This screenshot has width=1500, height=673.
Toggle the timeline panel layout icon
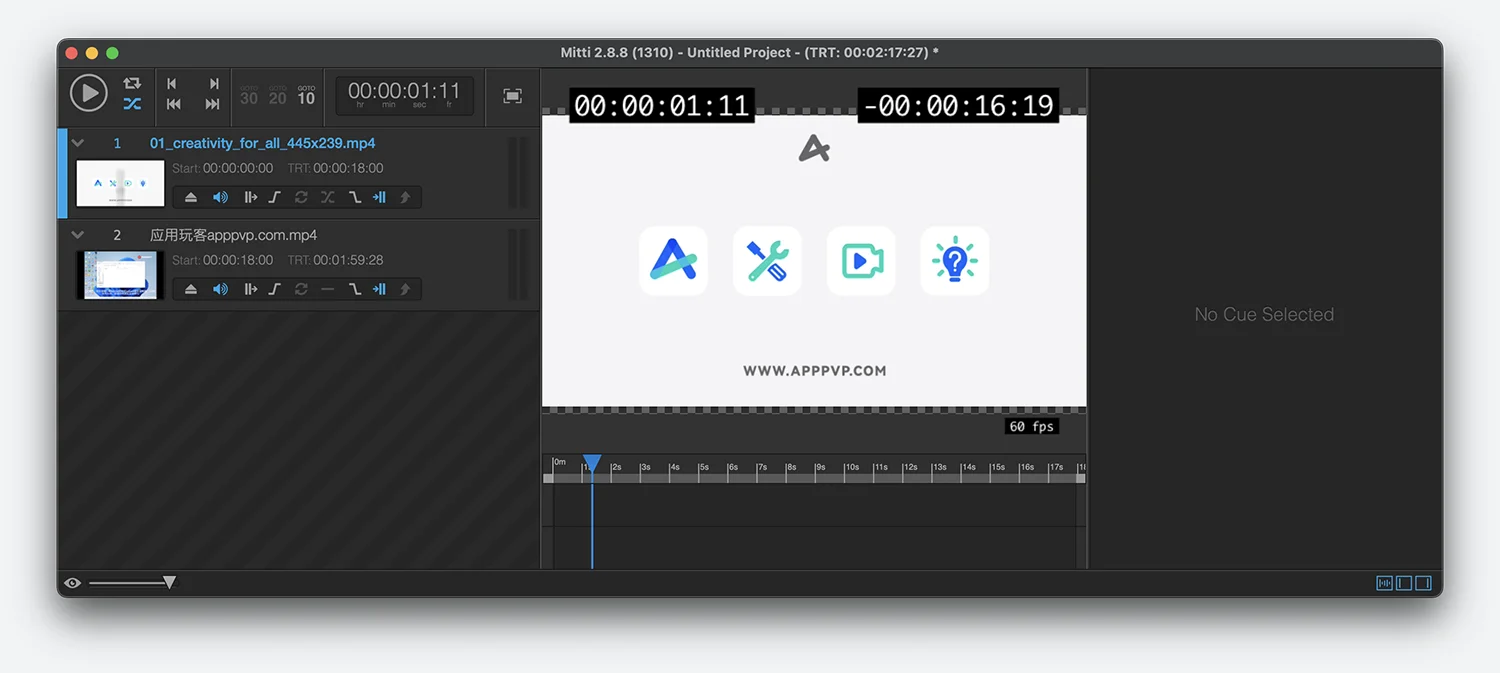pos(1385,583)
